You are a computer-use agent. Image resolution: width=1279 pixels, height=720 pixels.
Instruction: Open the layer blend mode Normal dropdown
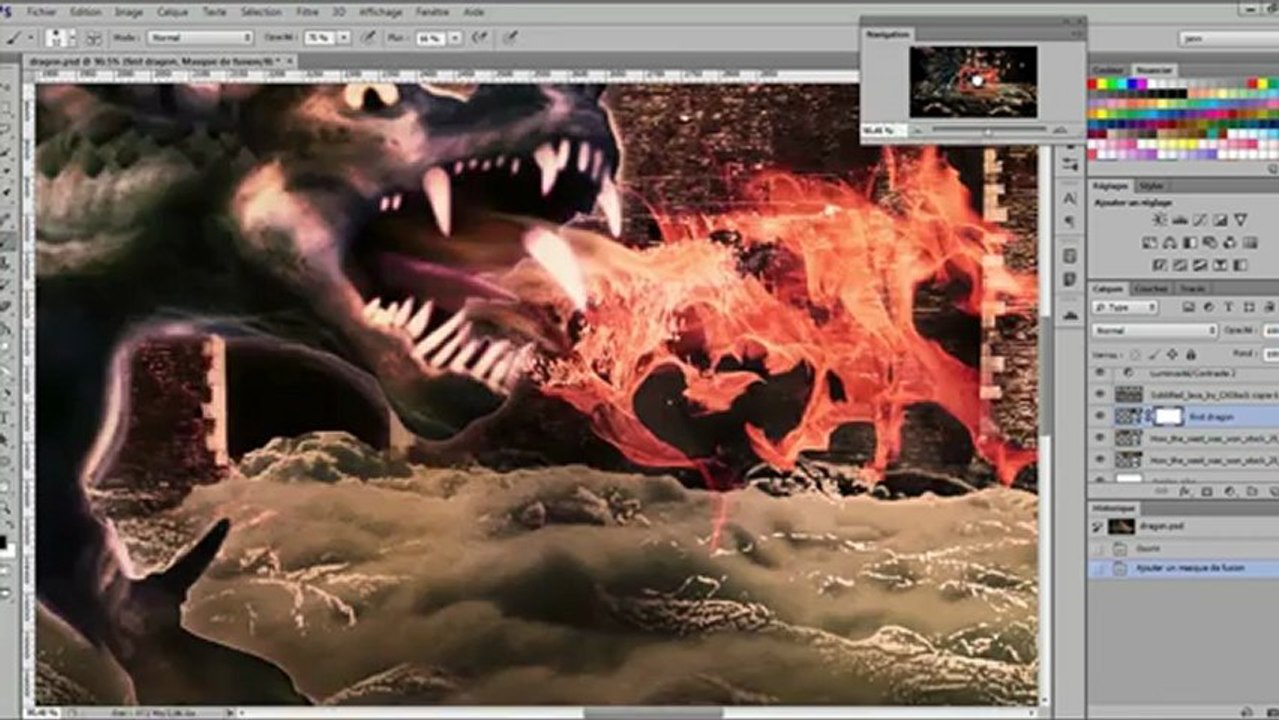[1155, 330]
